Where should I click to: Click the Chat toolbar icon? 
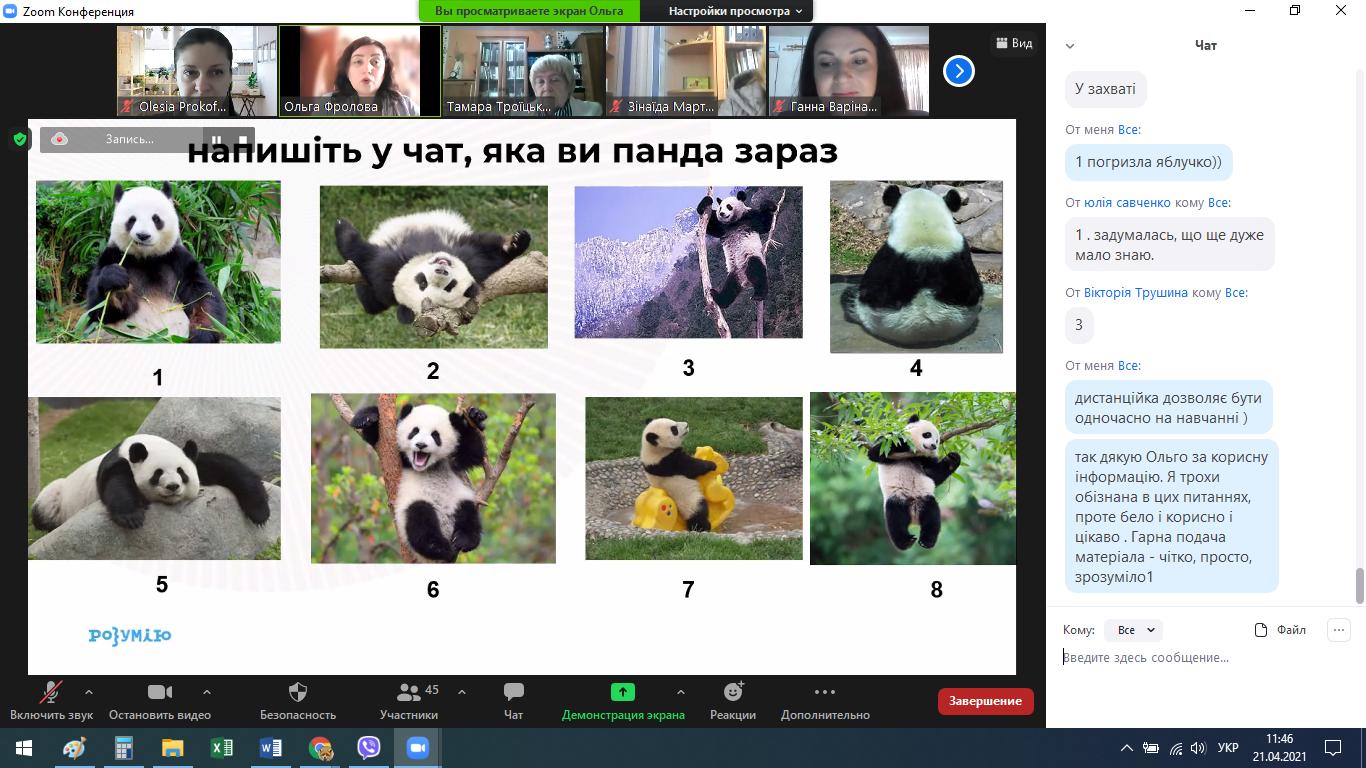[513, 692]
